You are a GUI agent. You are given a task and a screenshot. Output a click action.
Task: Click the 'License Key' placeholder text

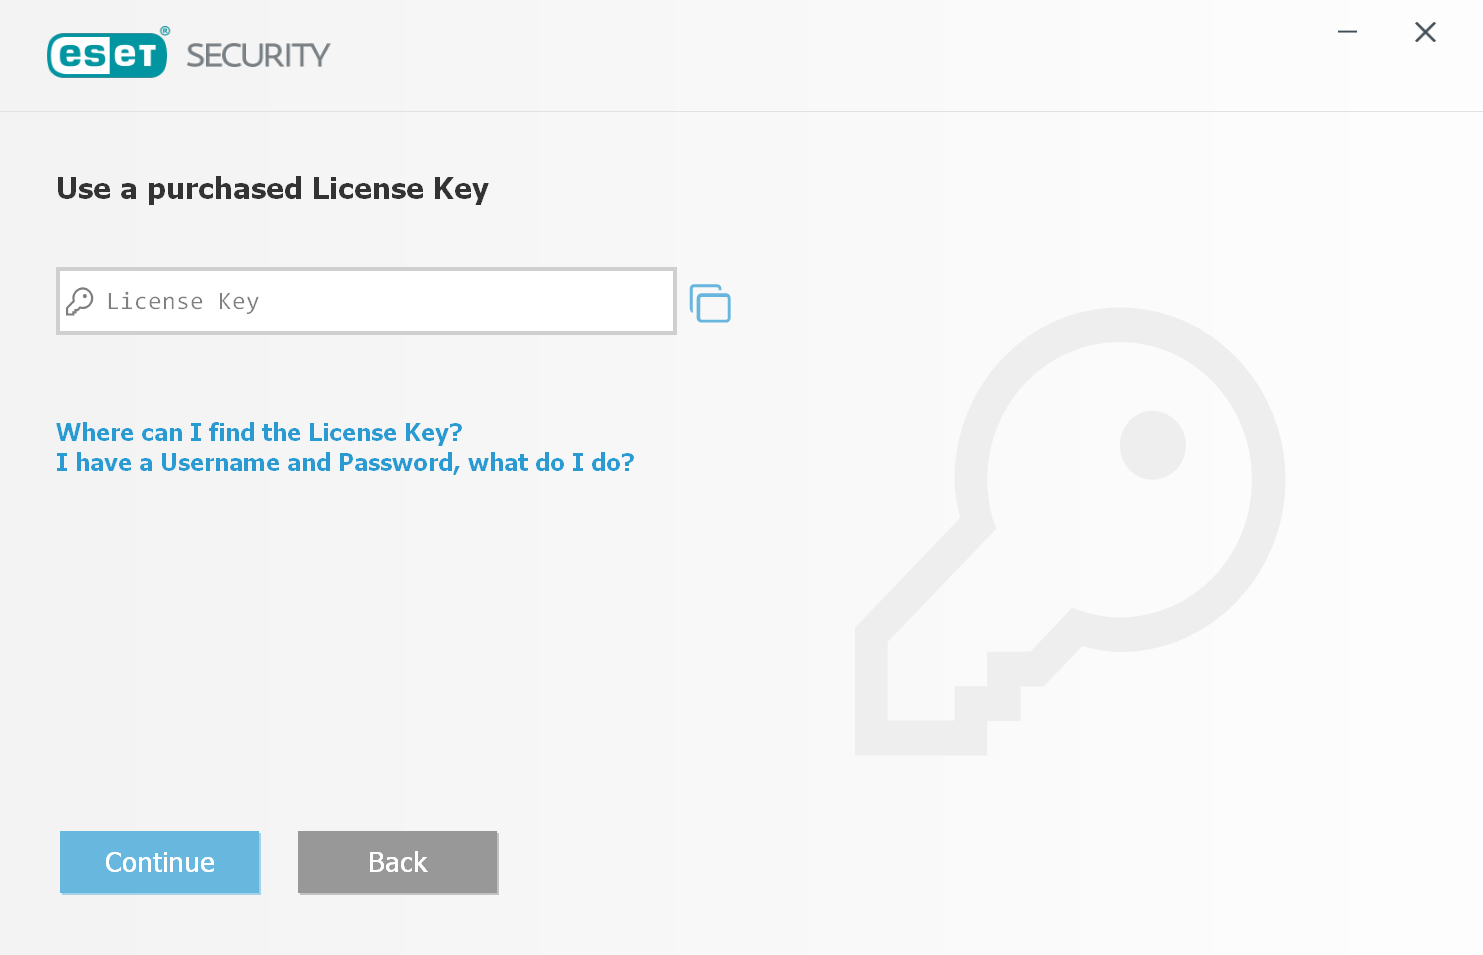pyautogui.click(x=183, y=301)
